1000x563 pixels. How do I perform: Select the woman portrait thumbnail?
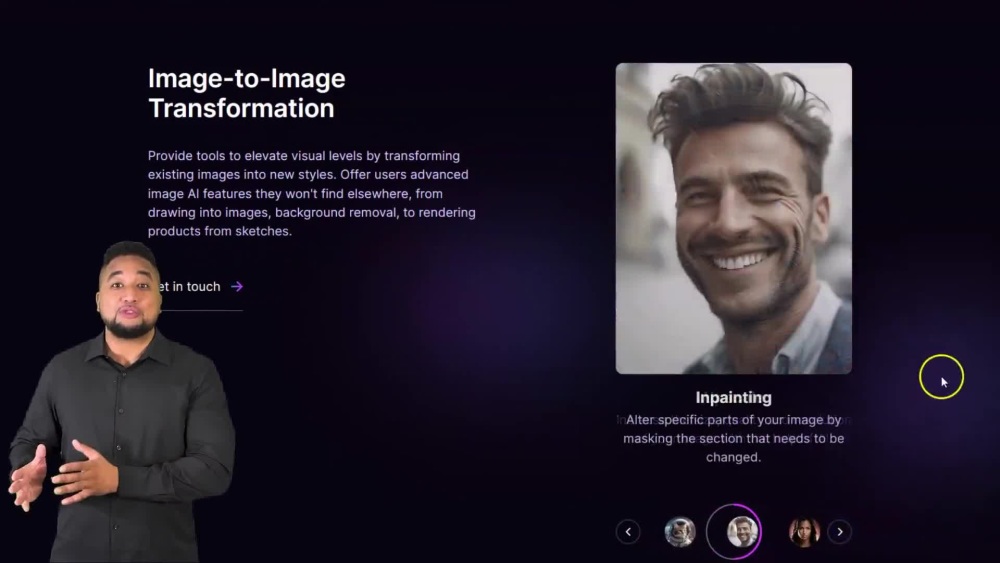804,531
